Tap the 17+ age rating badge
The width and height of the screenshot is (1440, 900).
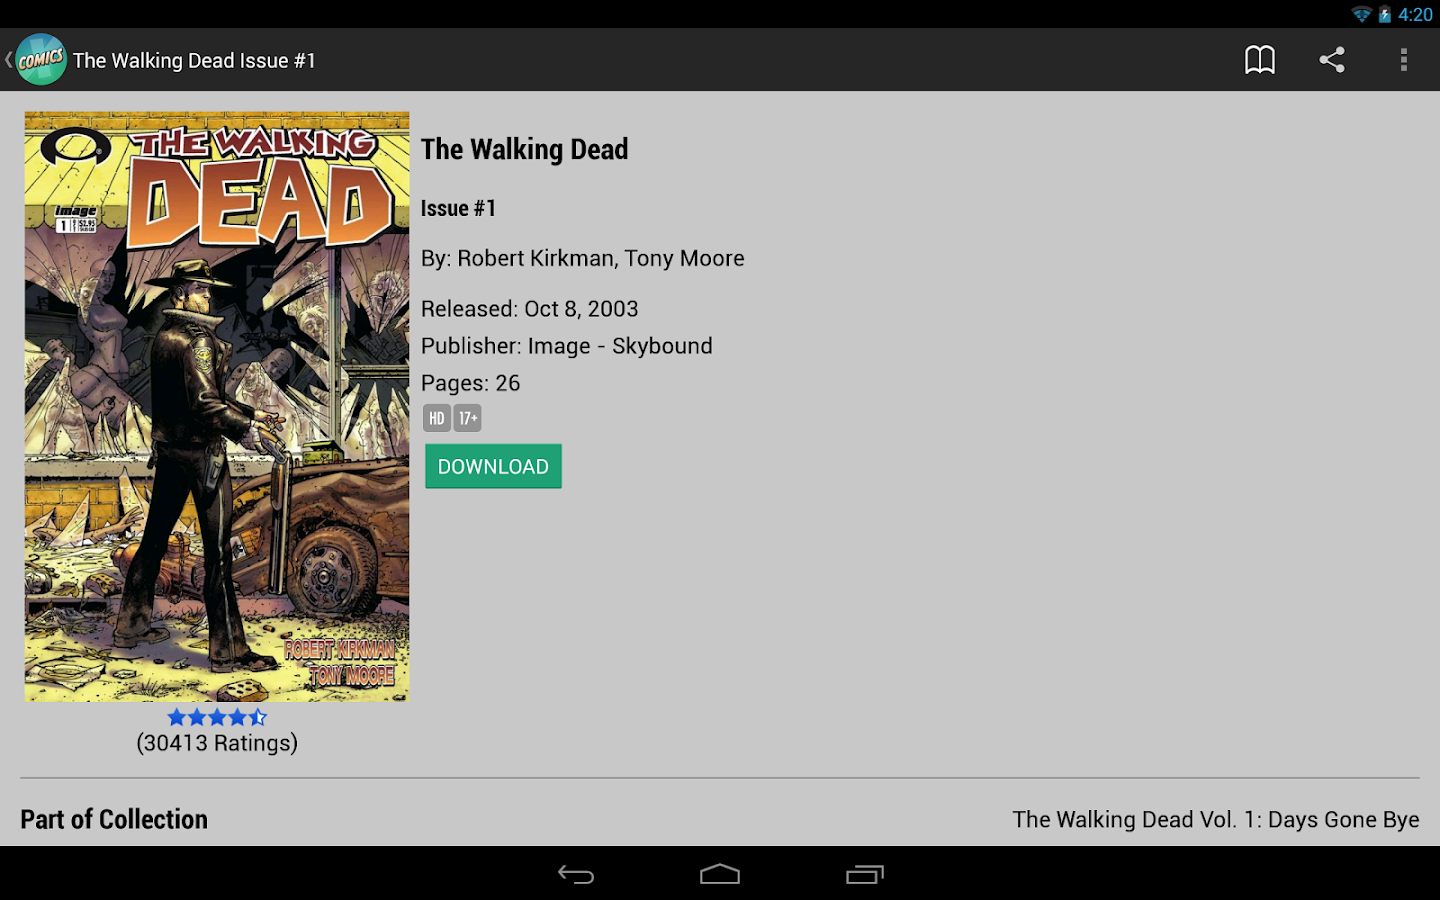[468, 418]
